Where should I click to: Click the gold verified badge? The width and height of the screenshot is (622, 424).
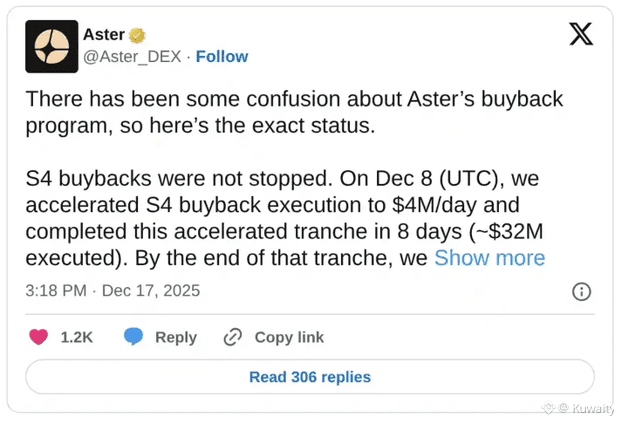[137, 35]
